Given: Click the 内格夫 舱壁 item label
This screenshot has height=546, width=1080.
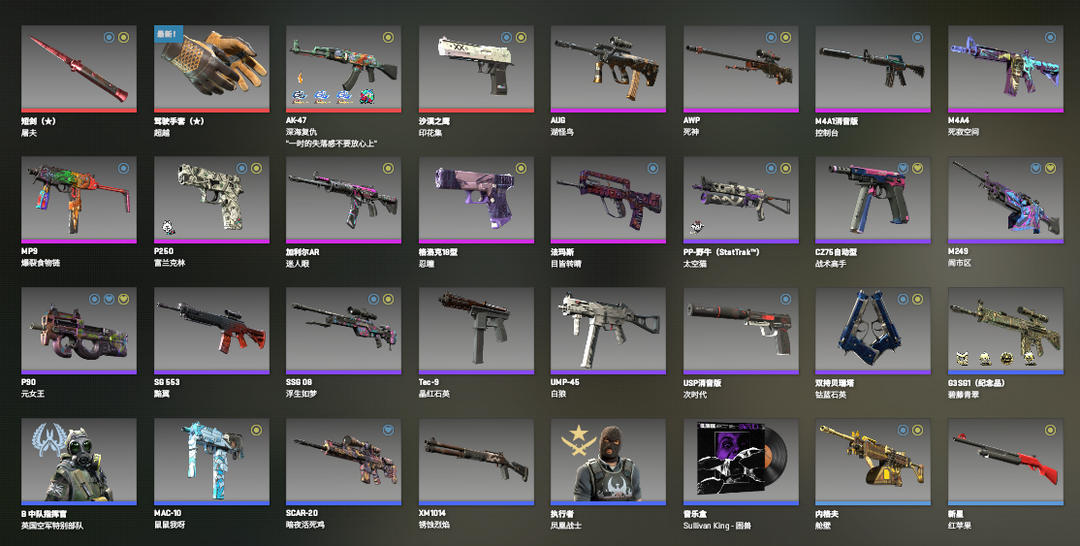Looking at the screenshot, I should click(x=828, y=520).
